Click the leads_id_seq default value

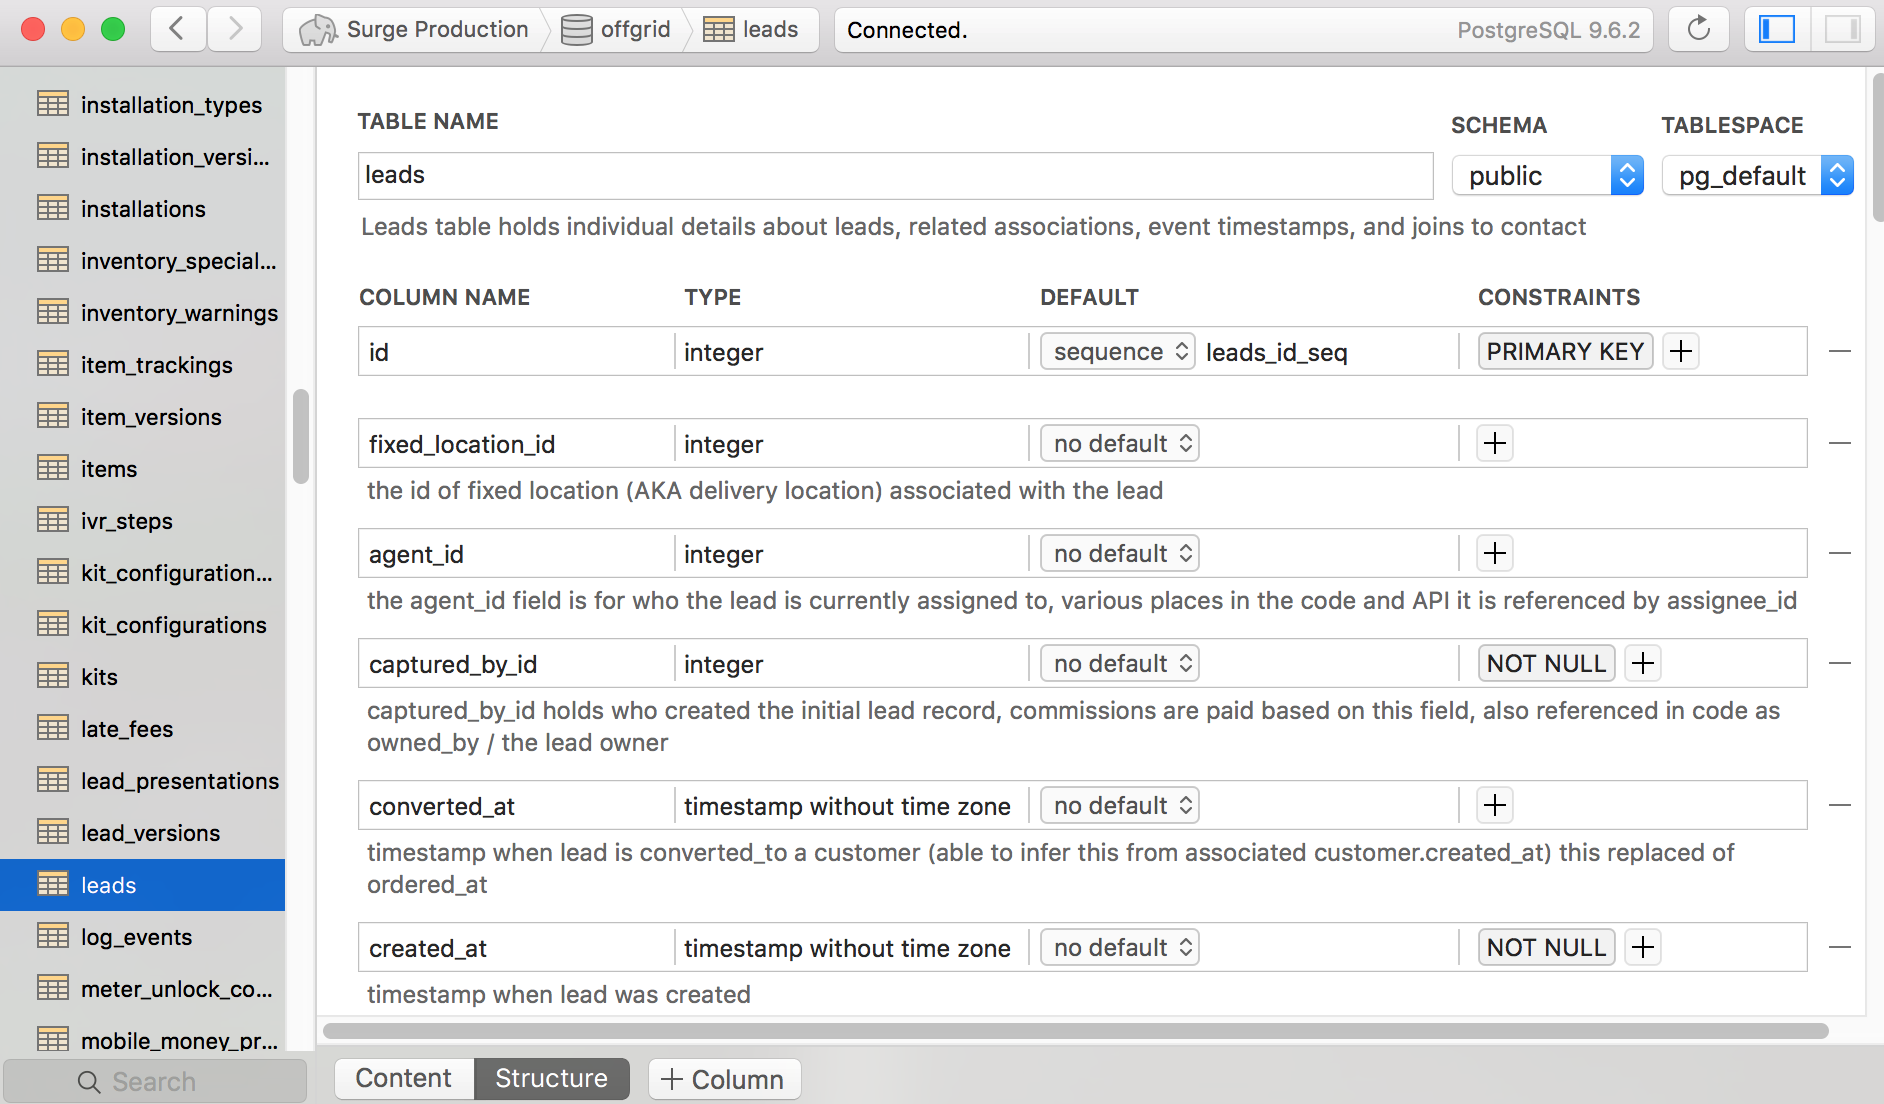click(x=1277, y=352)
